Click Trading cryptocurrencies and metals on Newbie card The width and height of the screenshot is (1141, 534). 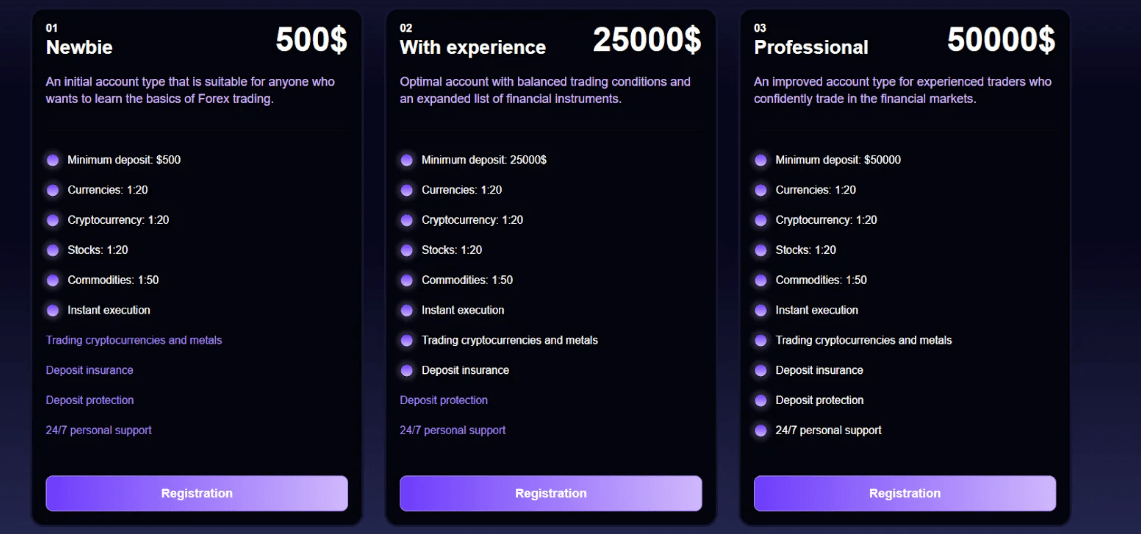coord(134,340)
